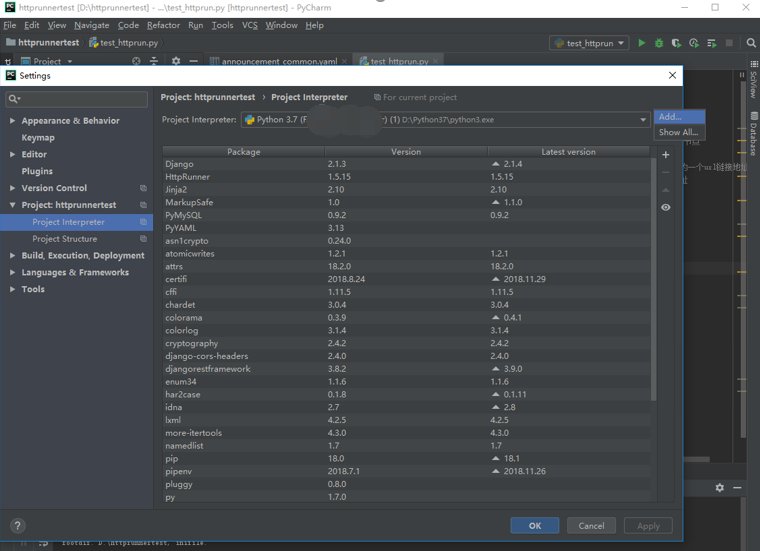Click the stop process square icon

729,43
